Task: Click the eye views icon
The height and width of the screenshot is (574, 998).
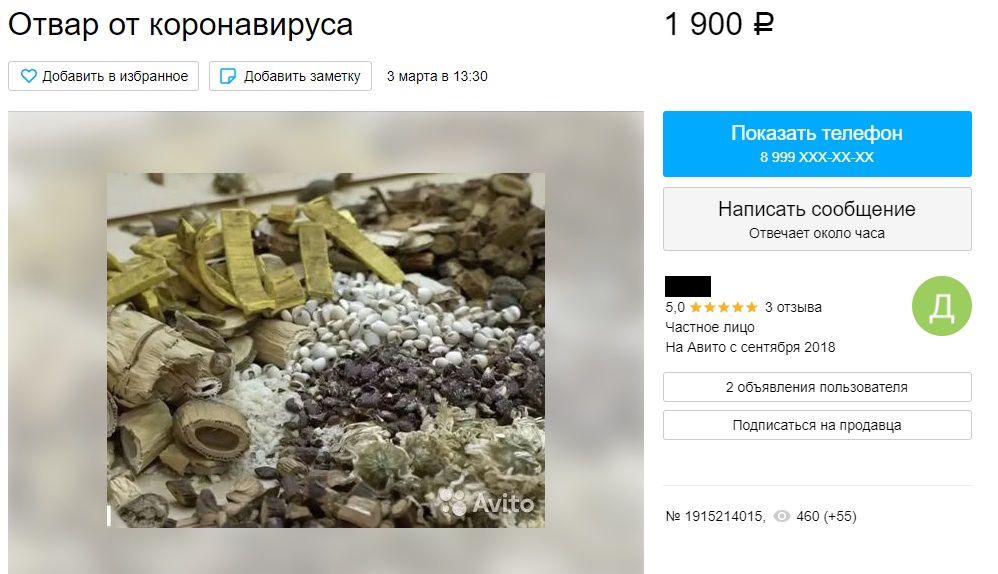Action: pos(781,516)
